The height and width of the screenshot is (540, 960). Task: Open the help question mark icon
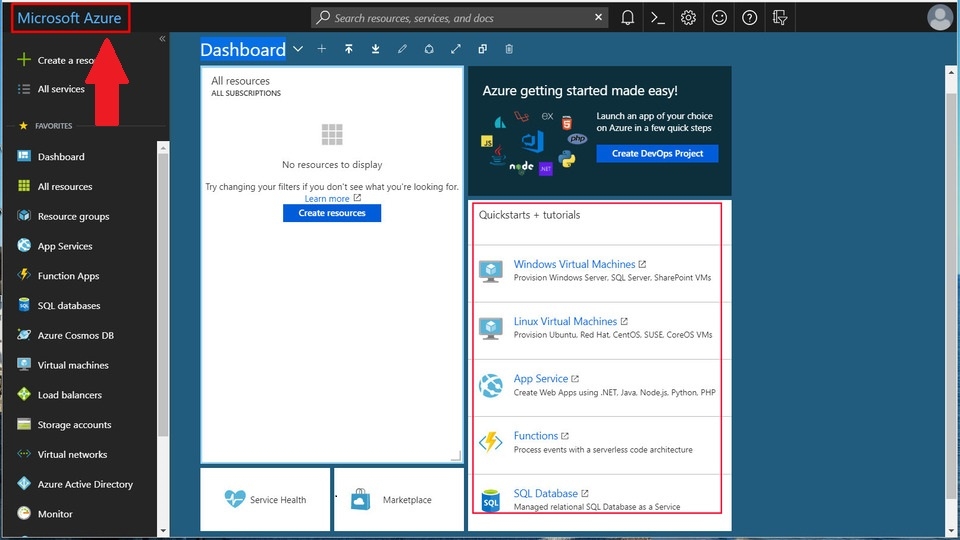(749, 18)
